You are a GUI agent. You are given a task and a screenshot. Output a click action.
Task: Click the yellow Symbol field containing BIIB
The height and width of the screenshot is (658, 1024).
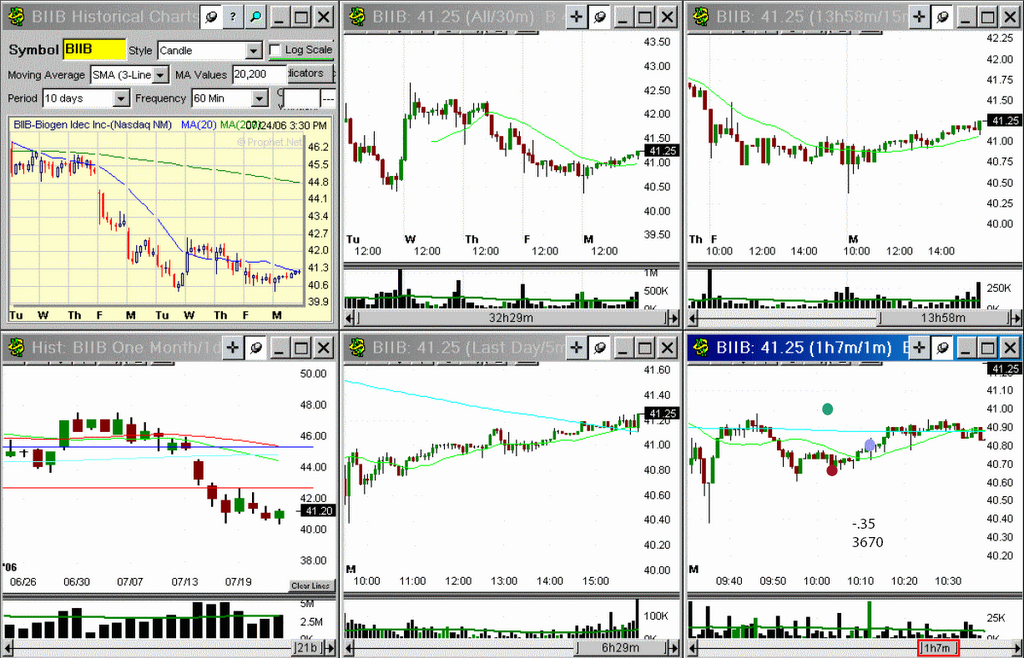[94, 50]
